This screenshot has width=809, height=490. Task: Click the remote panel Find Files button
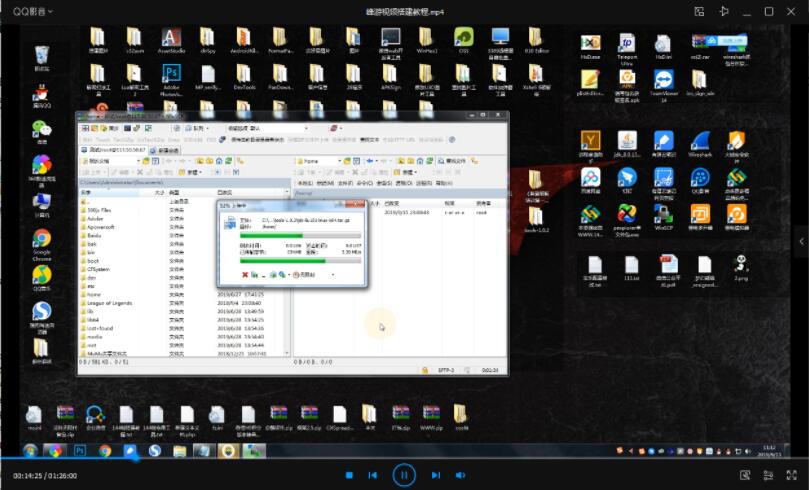[451, 161]
